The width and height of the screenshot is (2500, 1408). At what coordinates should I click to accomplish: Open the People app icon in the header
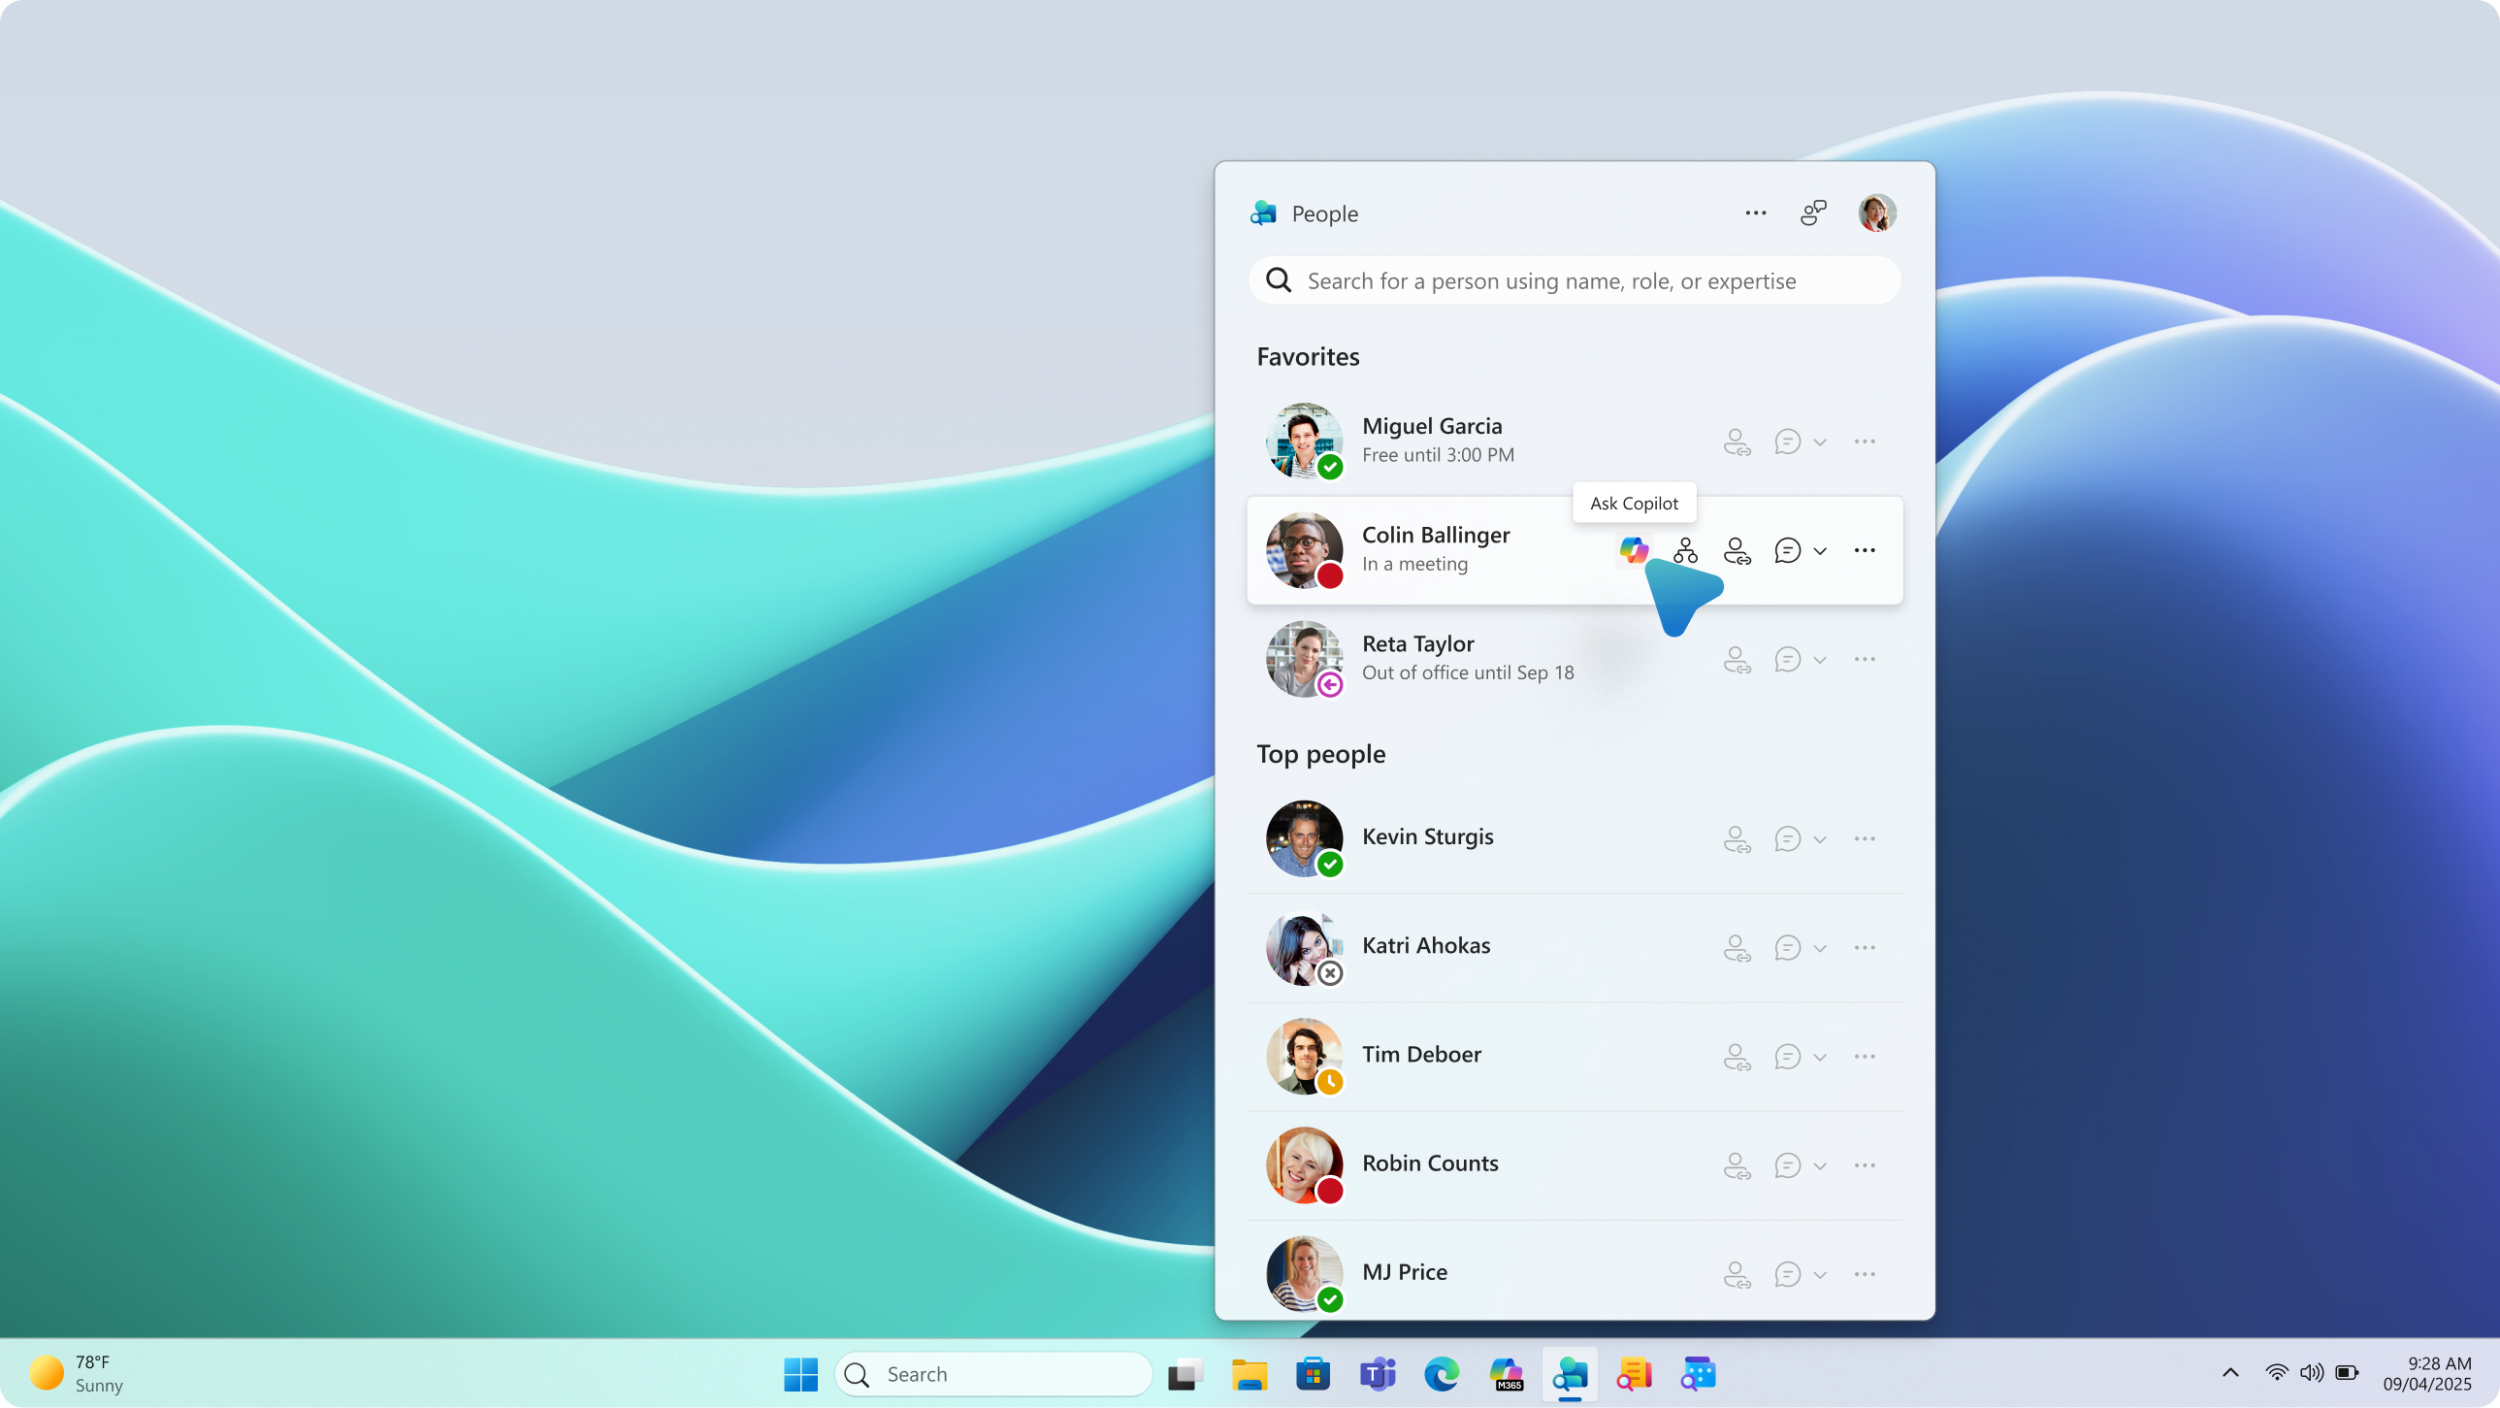tap(1262, 213)
